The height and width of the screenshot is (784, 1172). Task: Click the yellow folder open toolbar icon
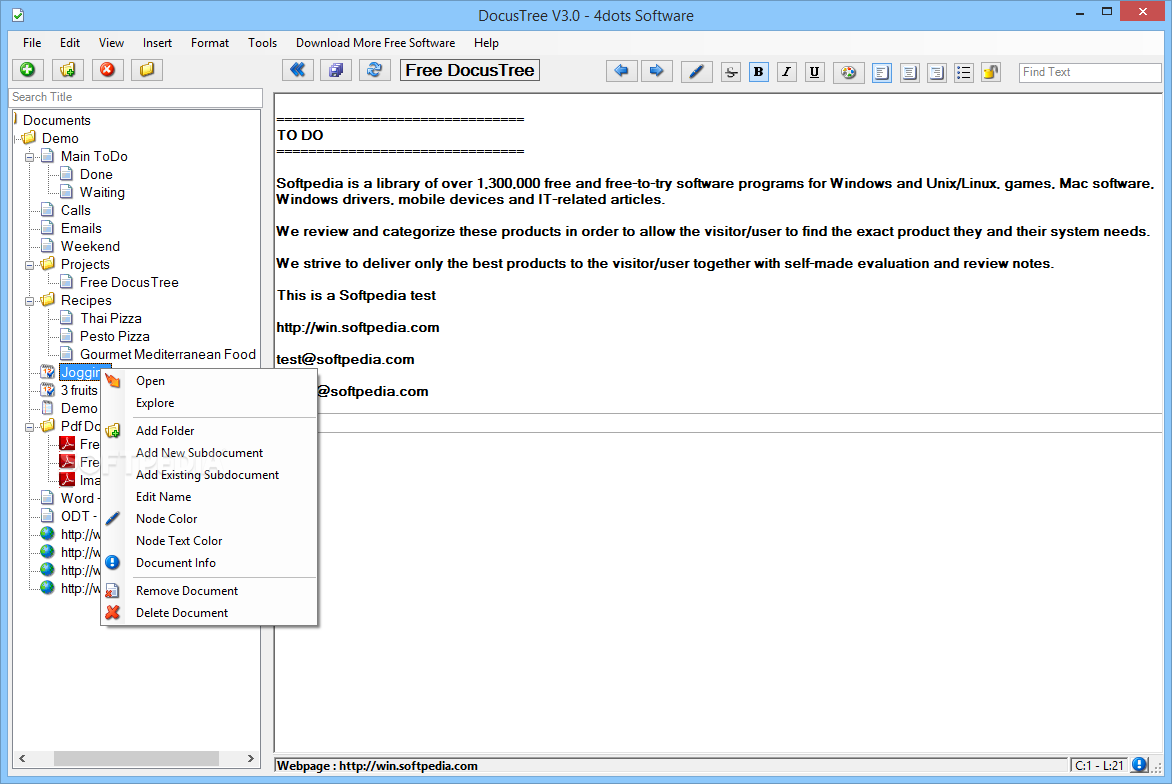click(x=147, y=70)
